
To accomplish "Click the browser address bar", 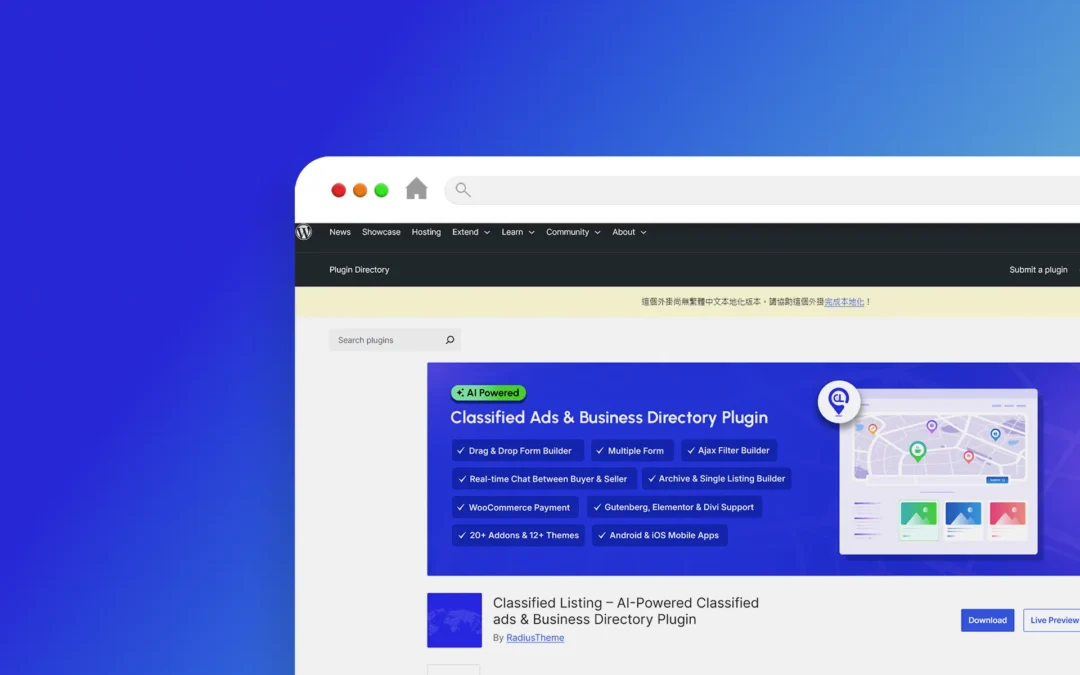I will click(x=762, y=189).
